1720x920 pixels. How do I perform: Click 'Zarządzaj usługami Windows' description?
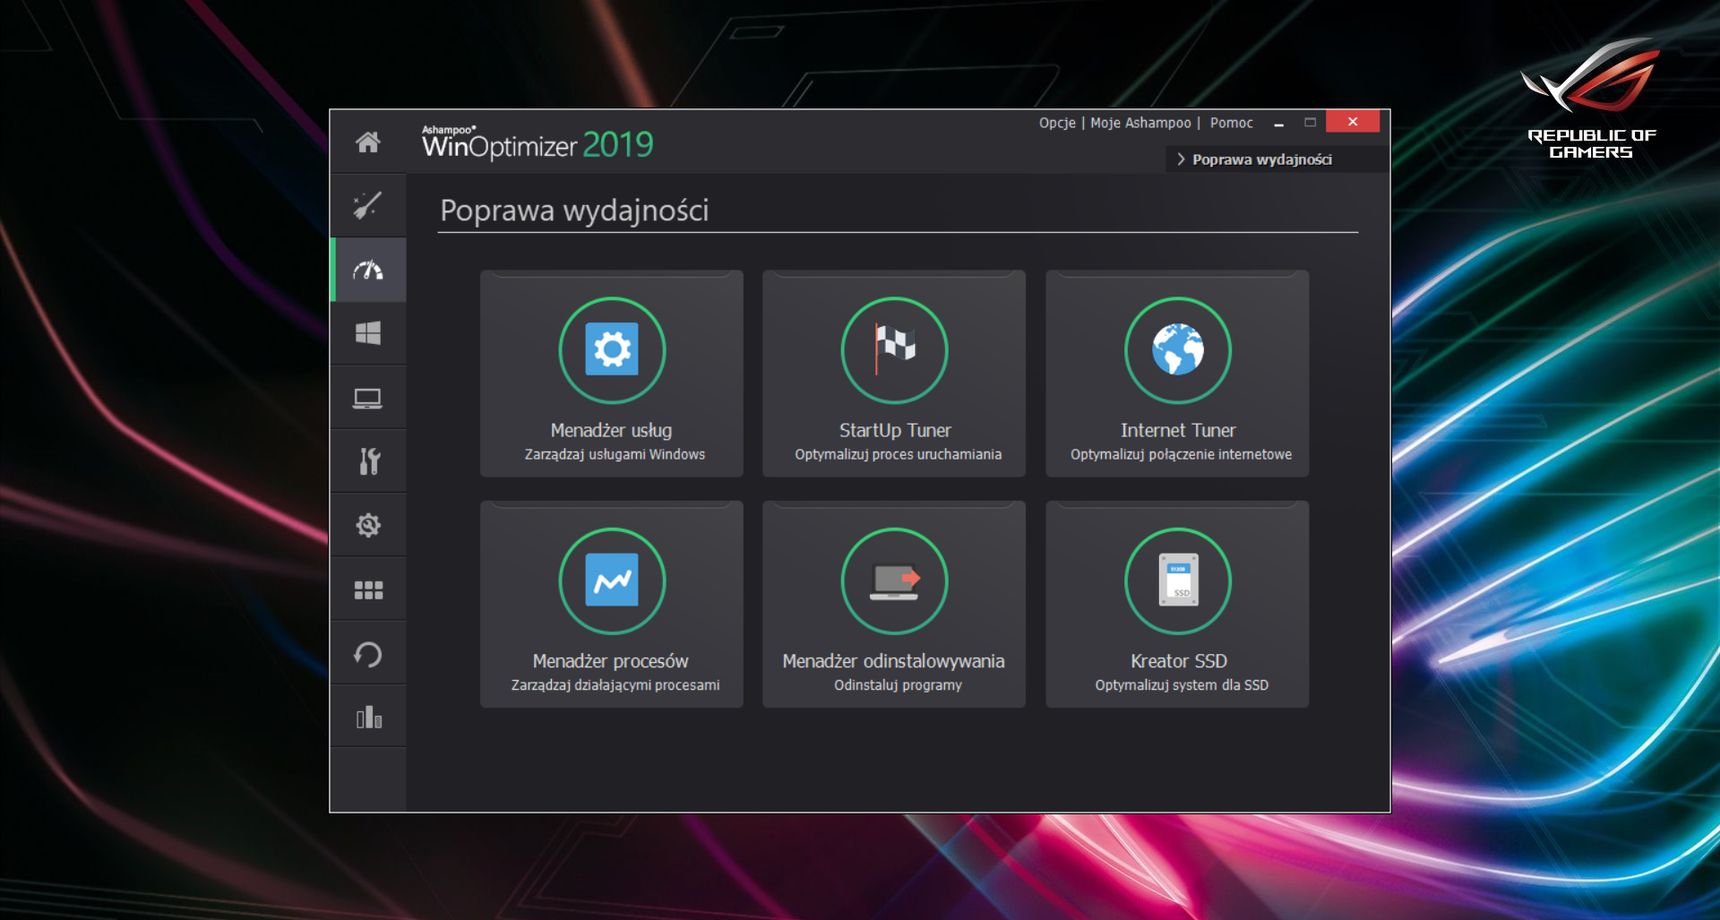pos(615,455)
